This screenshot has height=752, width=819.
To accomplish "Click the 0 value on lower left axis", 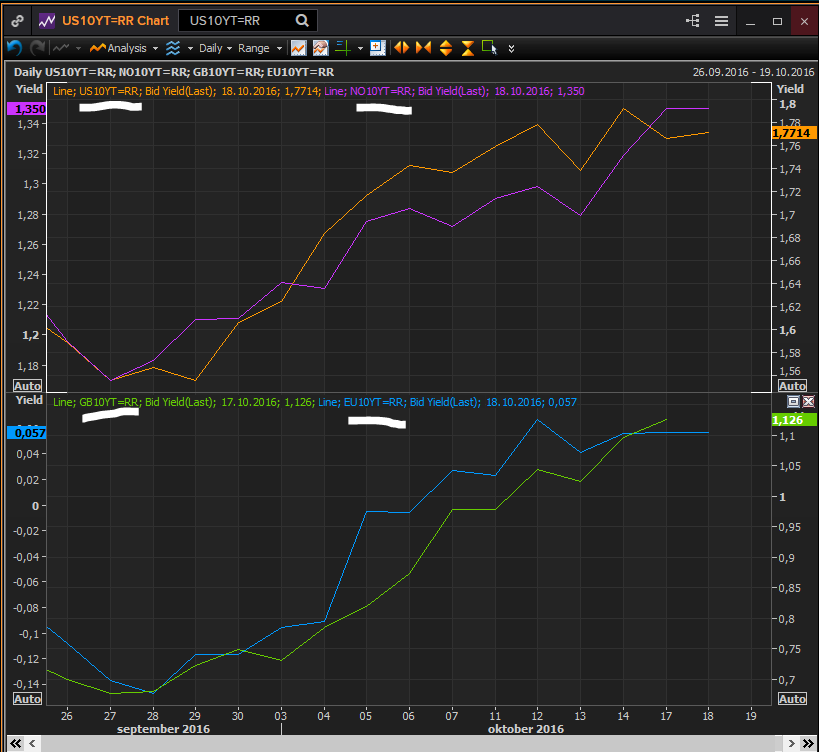I will pos(36,506).
